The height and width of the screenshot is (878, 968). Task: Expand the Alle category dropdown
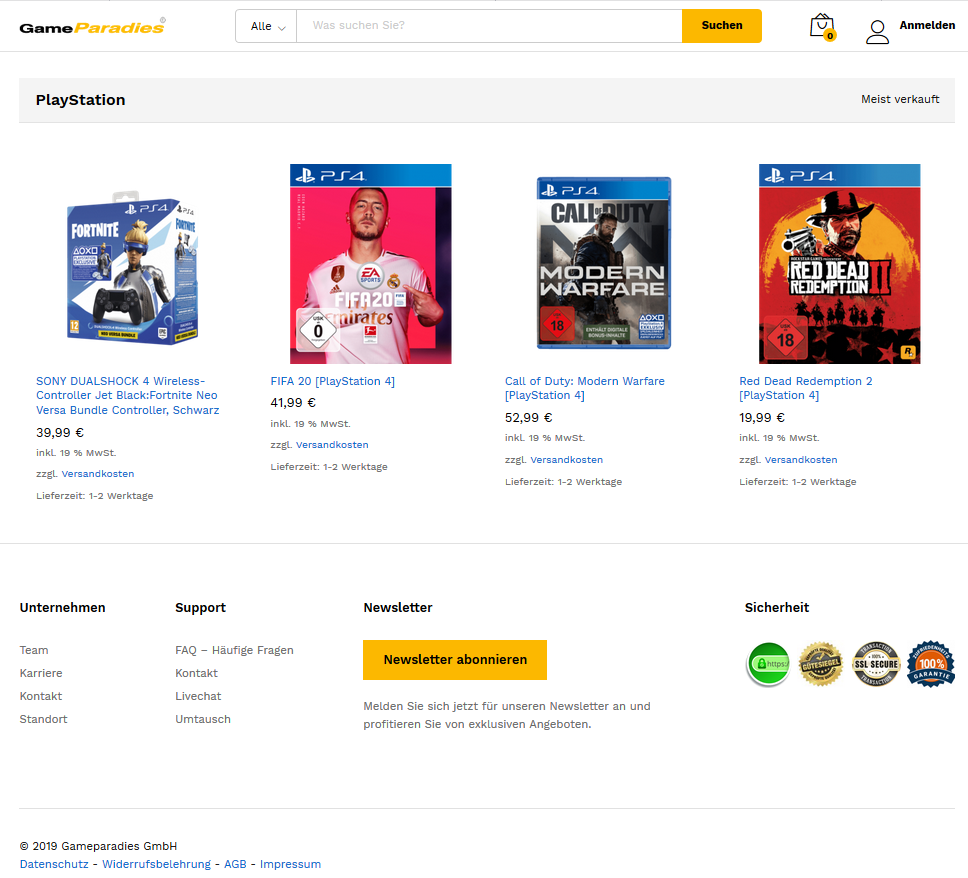267,26
